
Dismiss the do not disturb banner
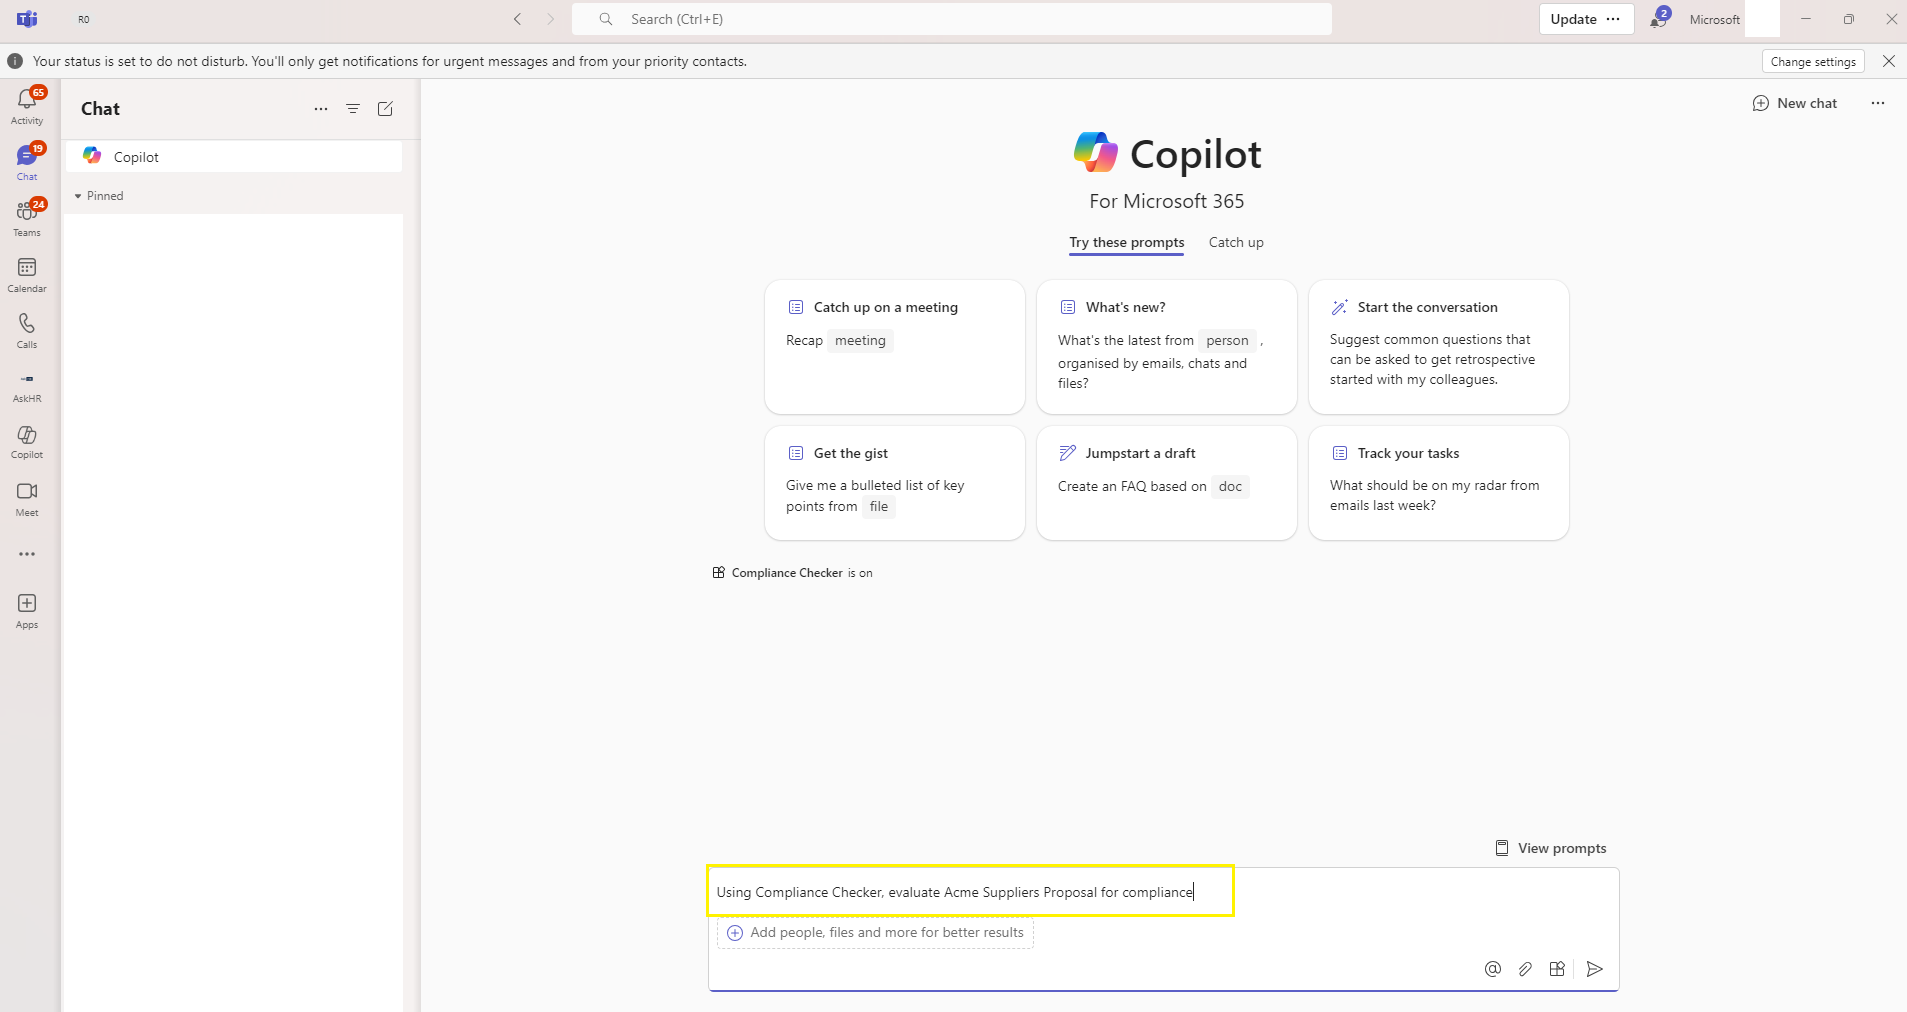1889,61
